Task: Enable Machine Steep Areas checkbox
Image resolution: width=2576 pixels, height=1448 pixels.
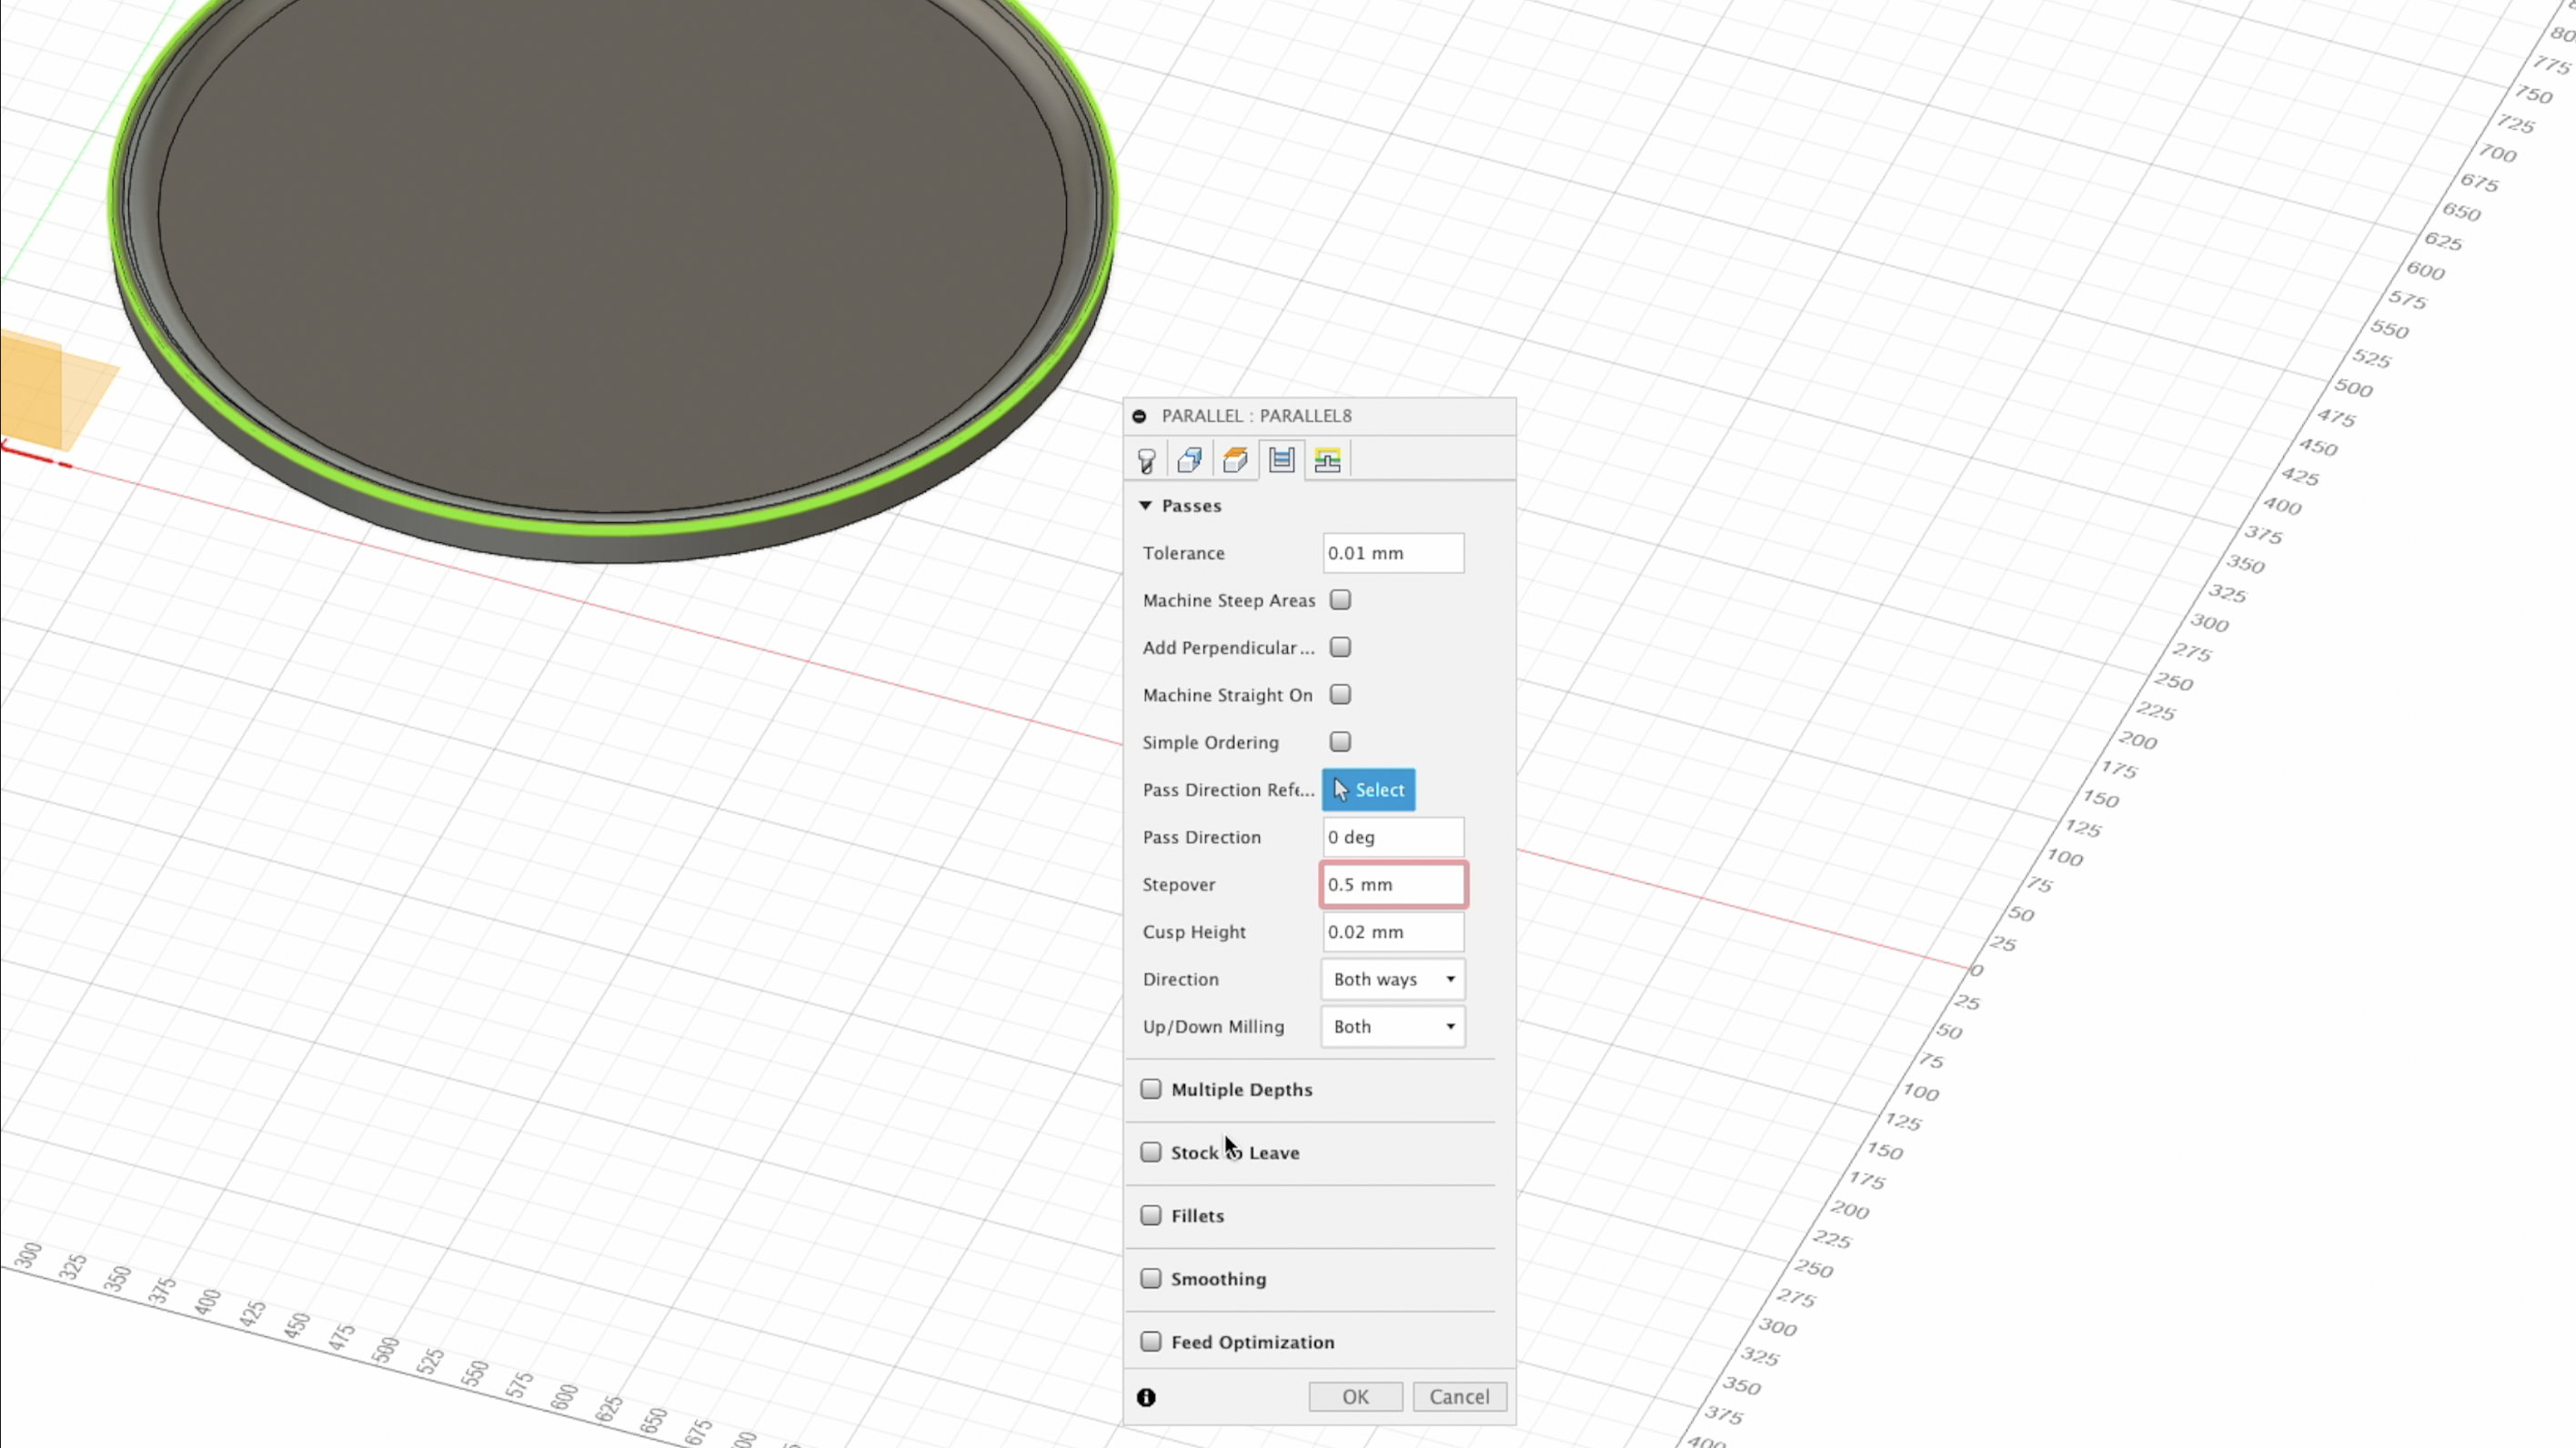Action: 1340,600
